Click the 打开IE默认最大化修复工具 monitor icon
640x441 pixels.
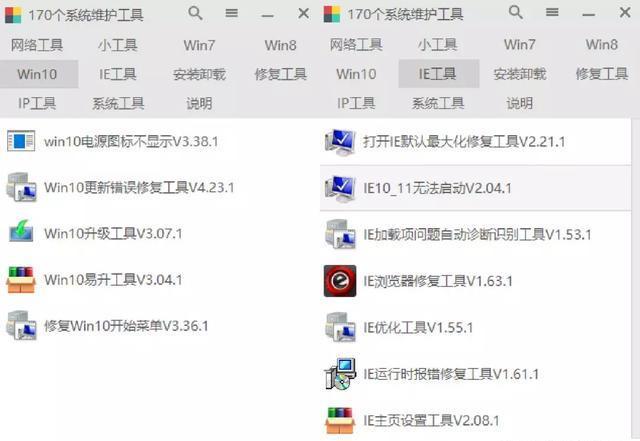340,143
